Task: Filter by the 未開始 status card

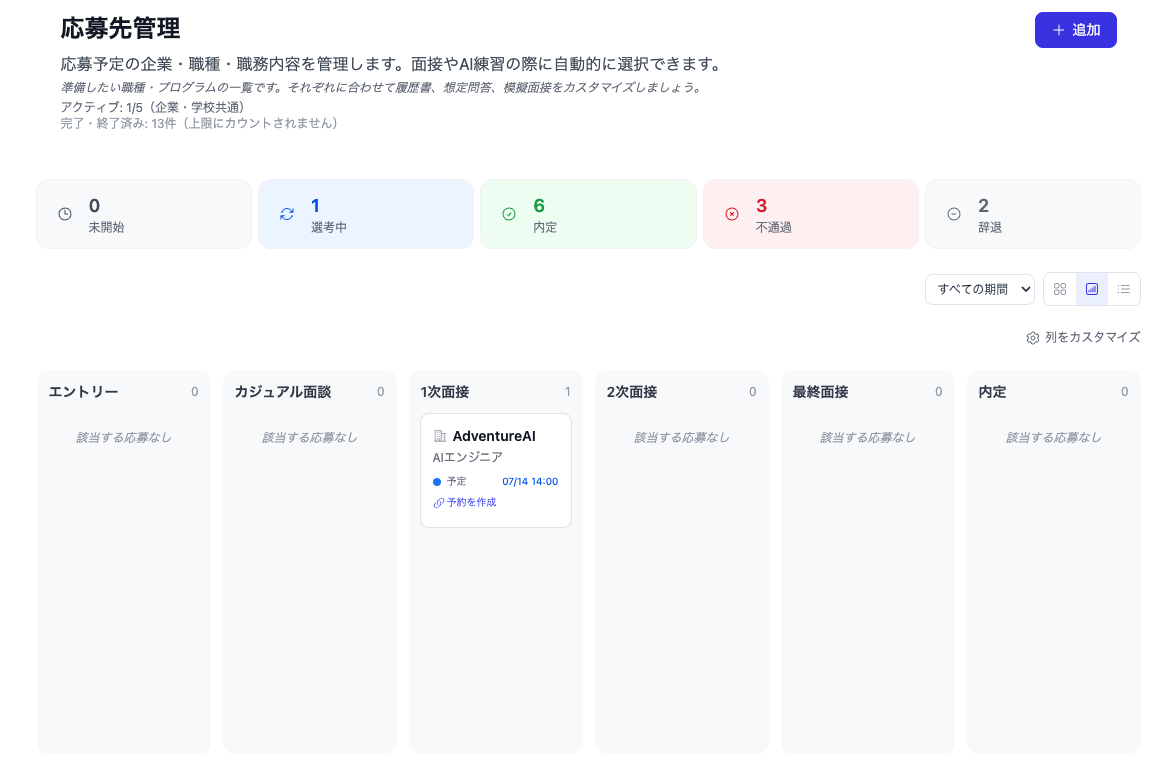Action: [x=144, y=214]
